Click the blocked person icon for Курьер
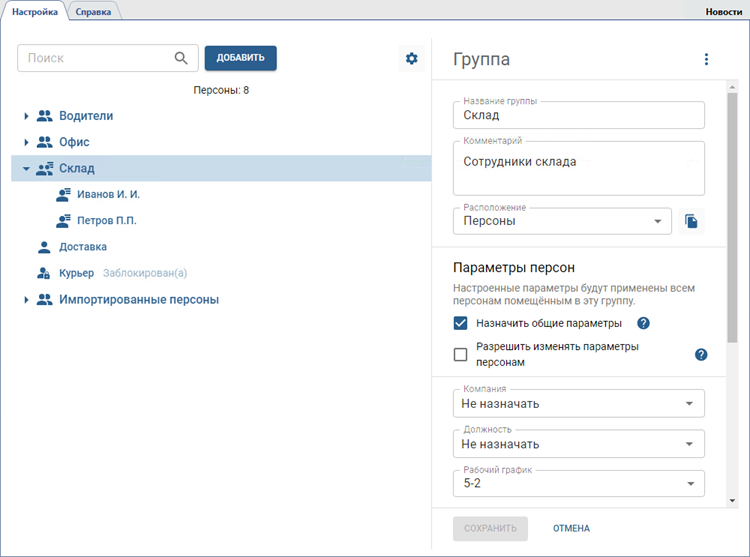Screen dimensions: 750x557 tap(43, 273)
